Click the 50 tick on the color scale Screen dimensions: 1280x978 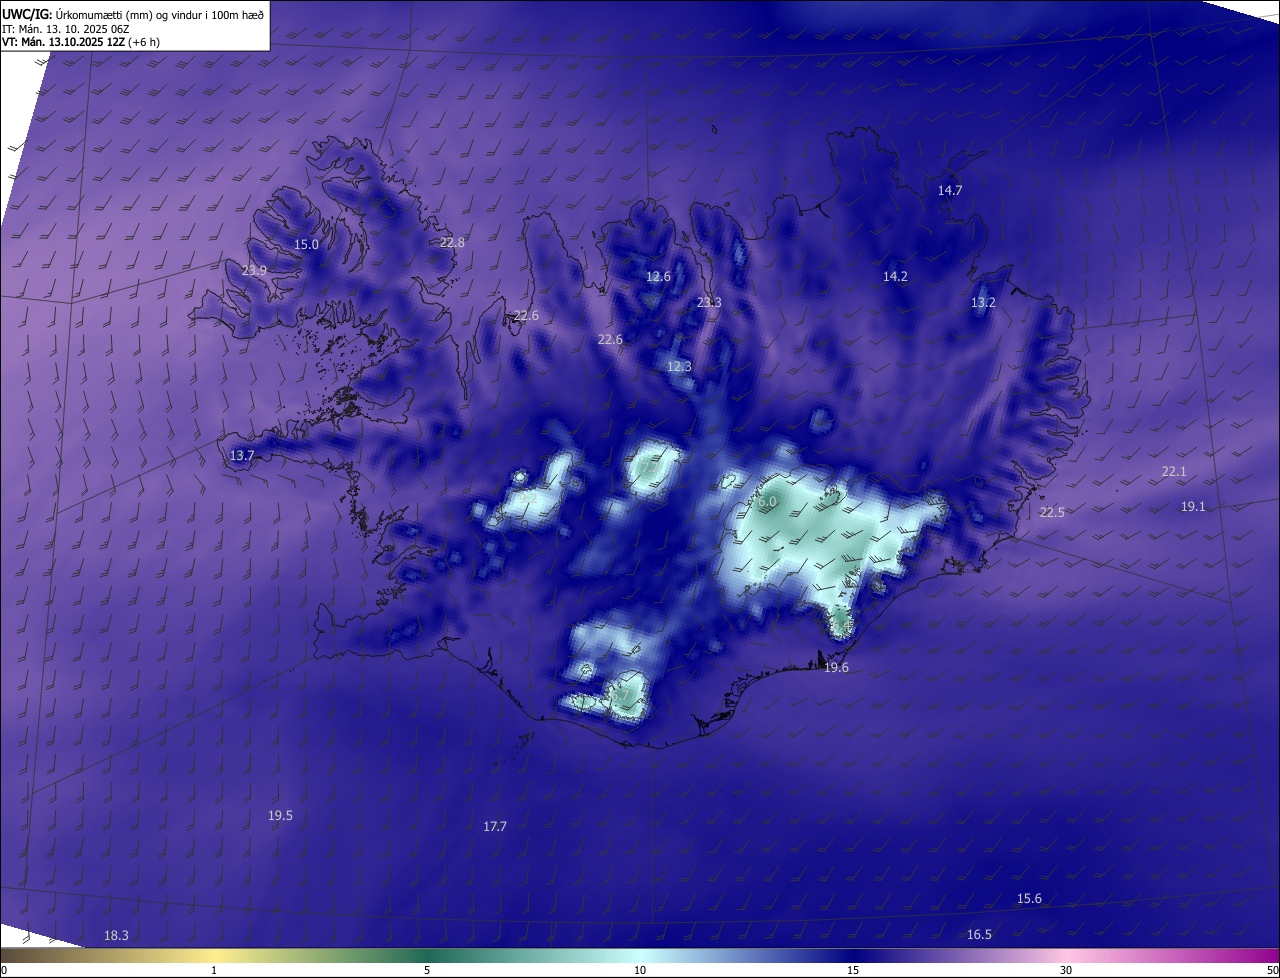(1272, 970)
